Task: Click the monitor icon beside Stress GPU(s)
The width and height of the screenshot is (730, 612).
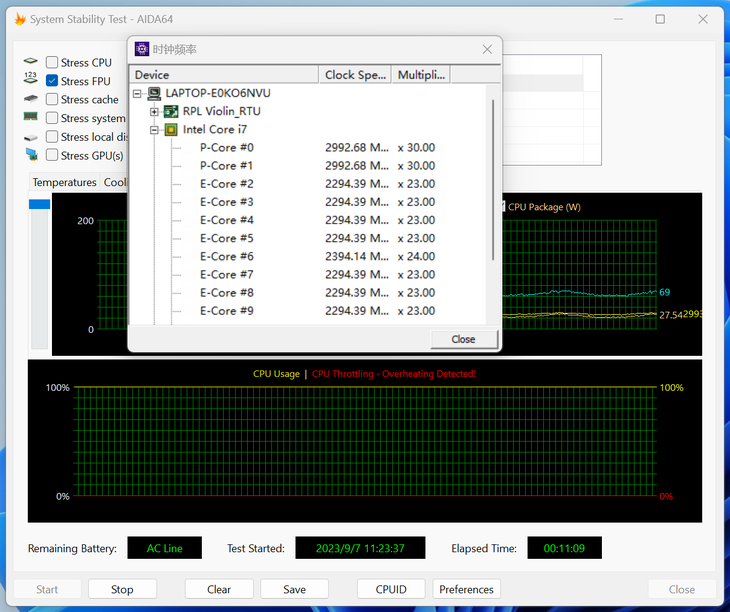Action: click(32, 155)
